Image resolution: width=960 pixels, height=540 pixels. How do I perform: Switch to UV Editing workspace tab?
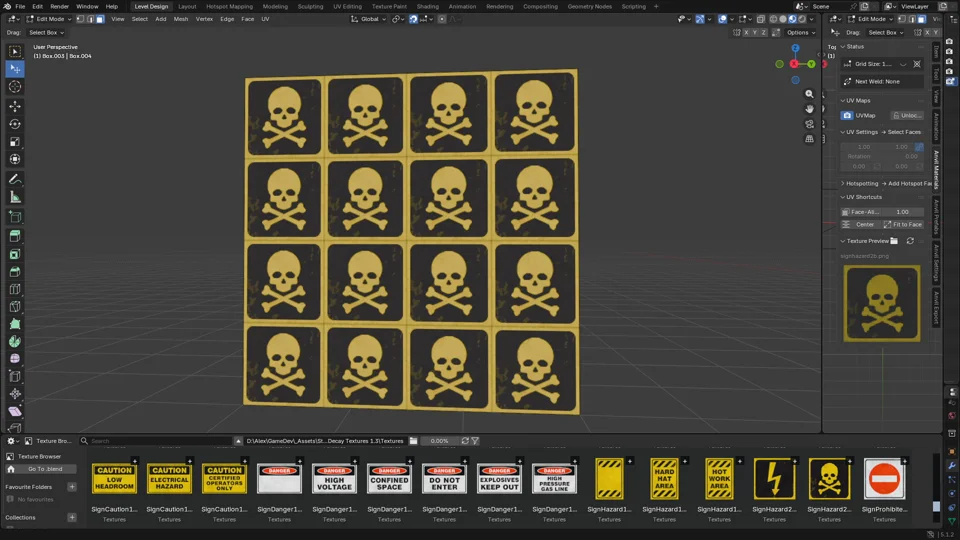coord(347,6)
